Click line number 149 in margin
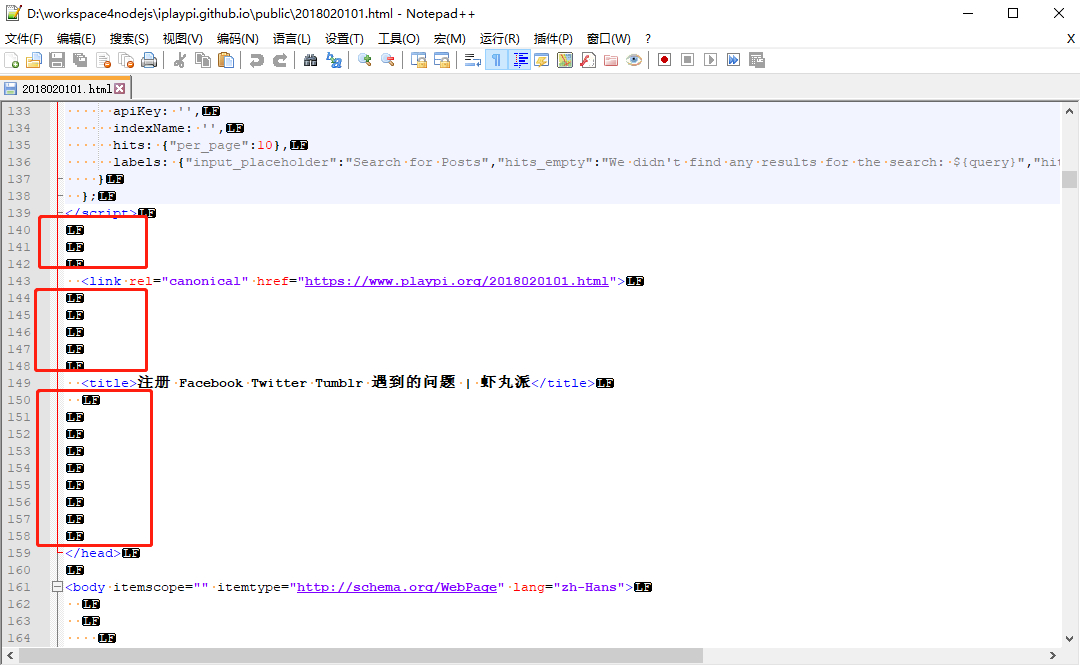This screenshot has width=1080, height=666. click(x=19, y=383)
